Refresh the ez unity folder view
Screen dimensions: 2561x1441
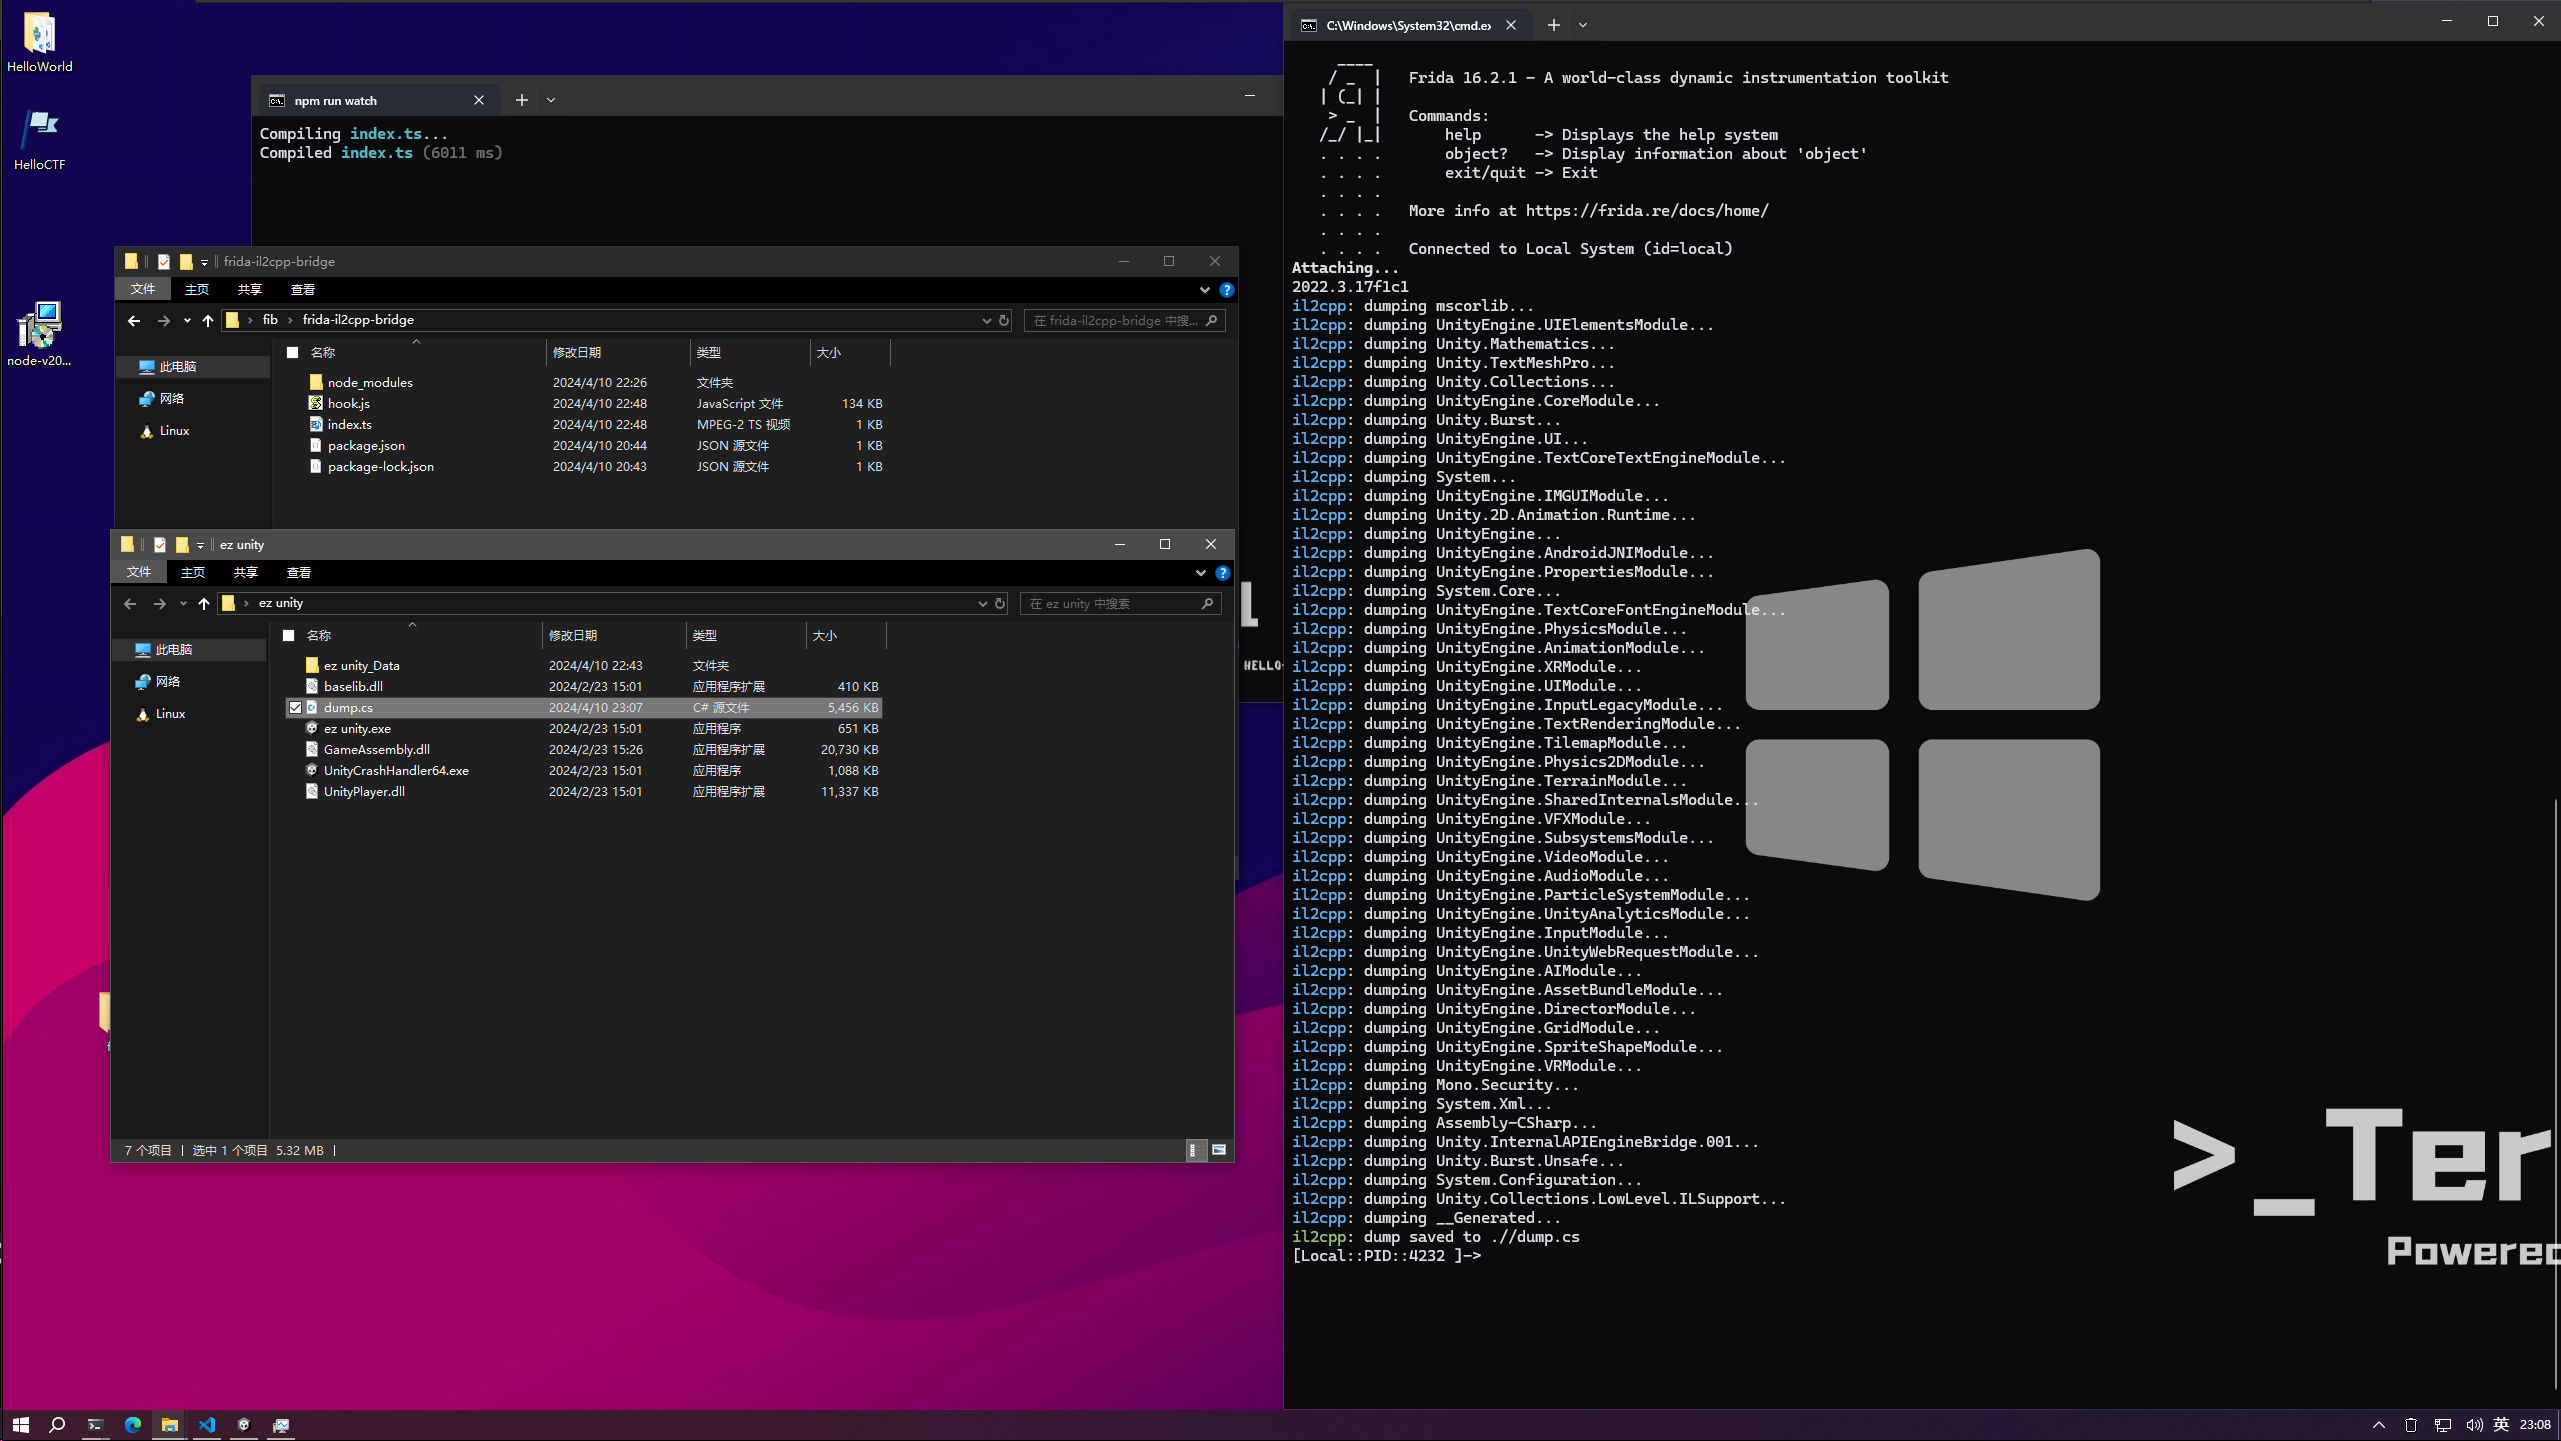[1000, 604]
